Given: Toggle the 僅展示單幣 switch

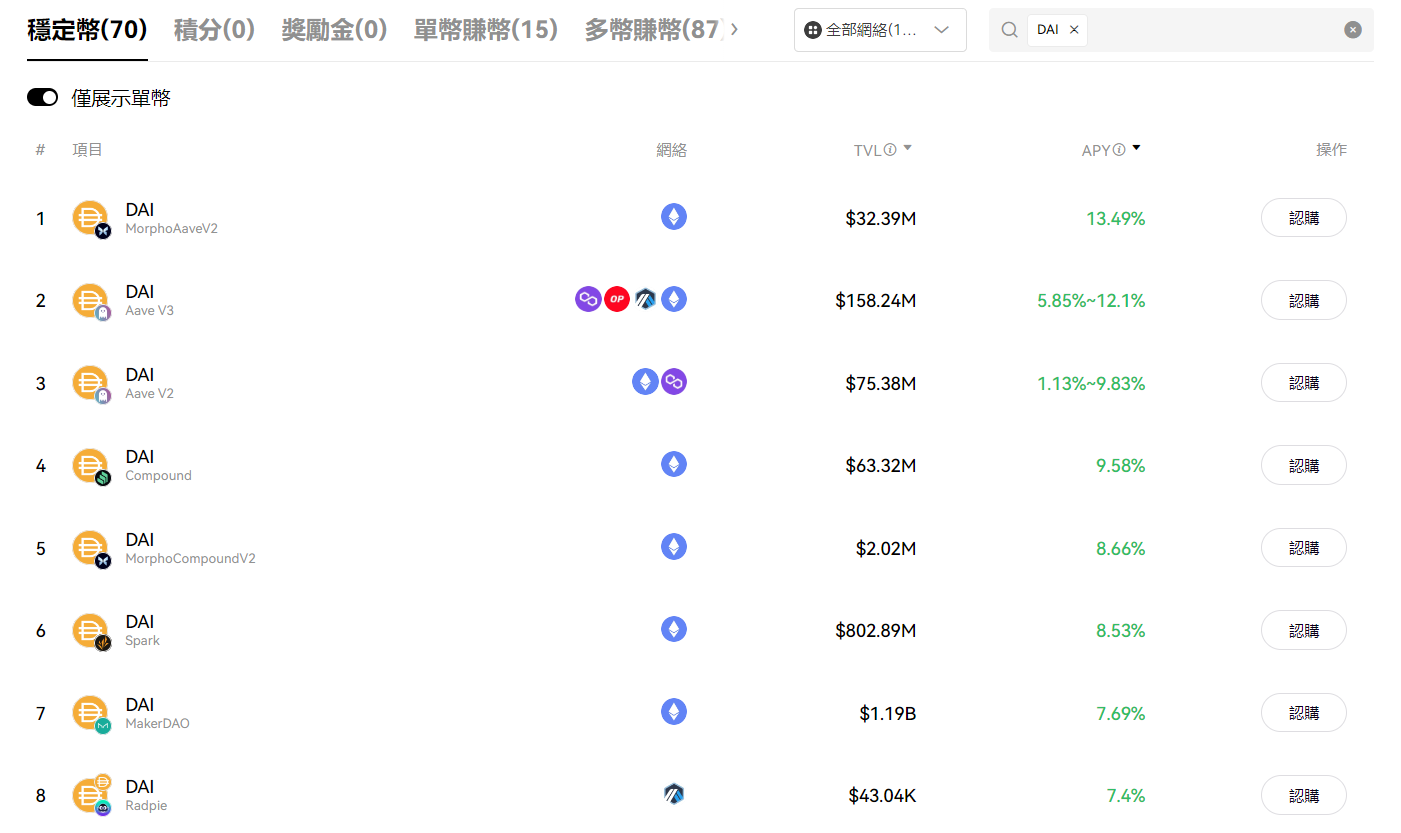Looking at the screenshot, I should pos(42,97).
